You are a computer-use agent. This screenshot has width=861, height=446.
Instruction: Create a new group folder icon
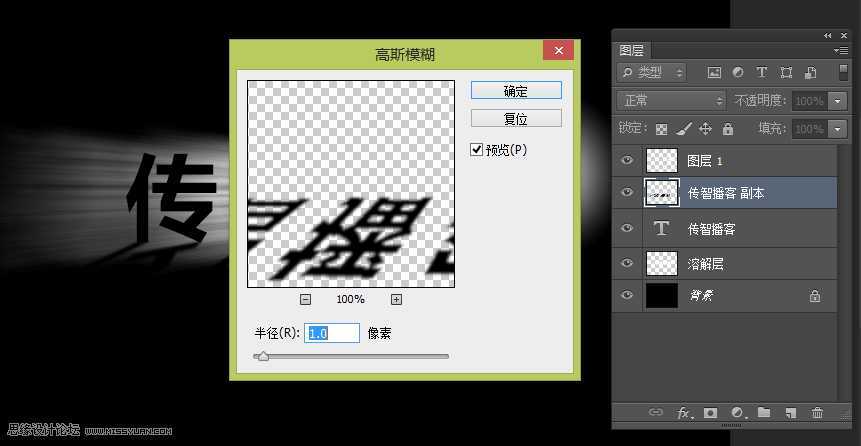(764, 412)
